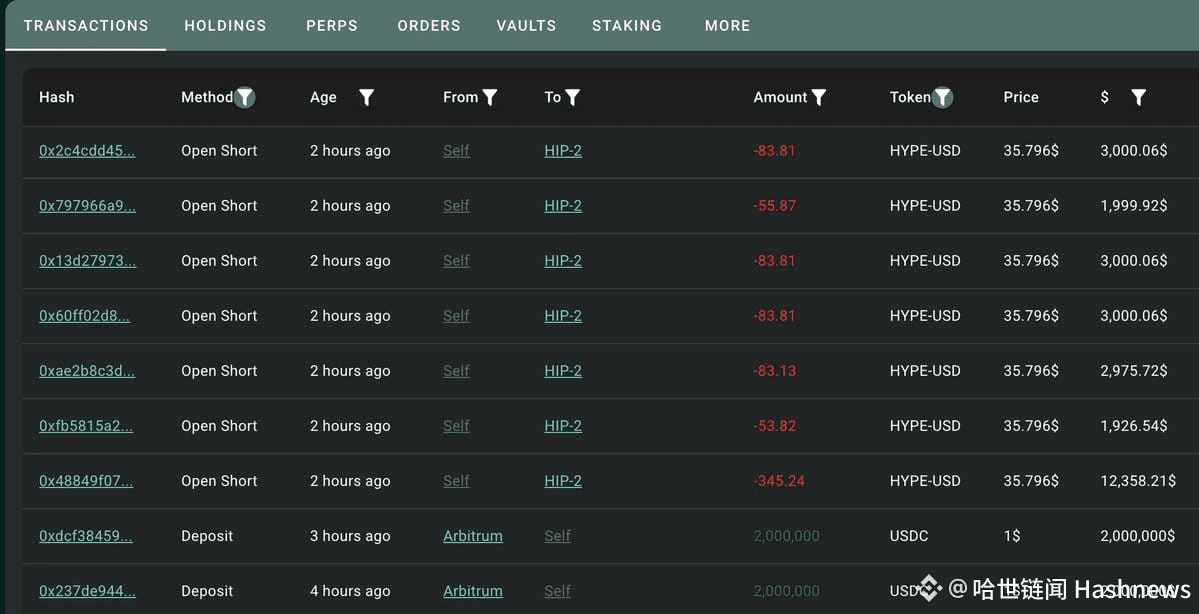Click the first row's HIP-2 link
Image resolution: width=1199 pixels, height=614 pixels.
click(x=563, y=151)
